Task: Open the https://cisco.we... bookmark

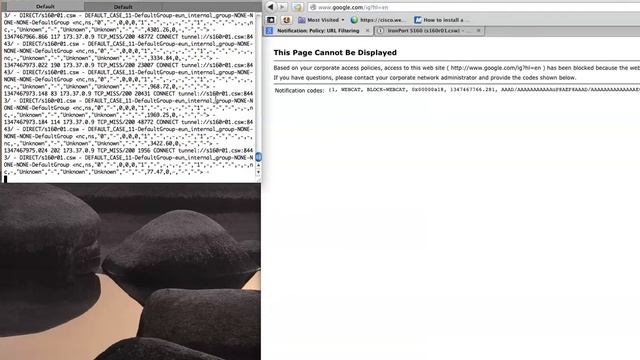Action: pyautogui.click(x=378, y=20)
